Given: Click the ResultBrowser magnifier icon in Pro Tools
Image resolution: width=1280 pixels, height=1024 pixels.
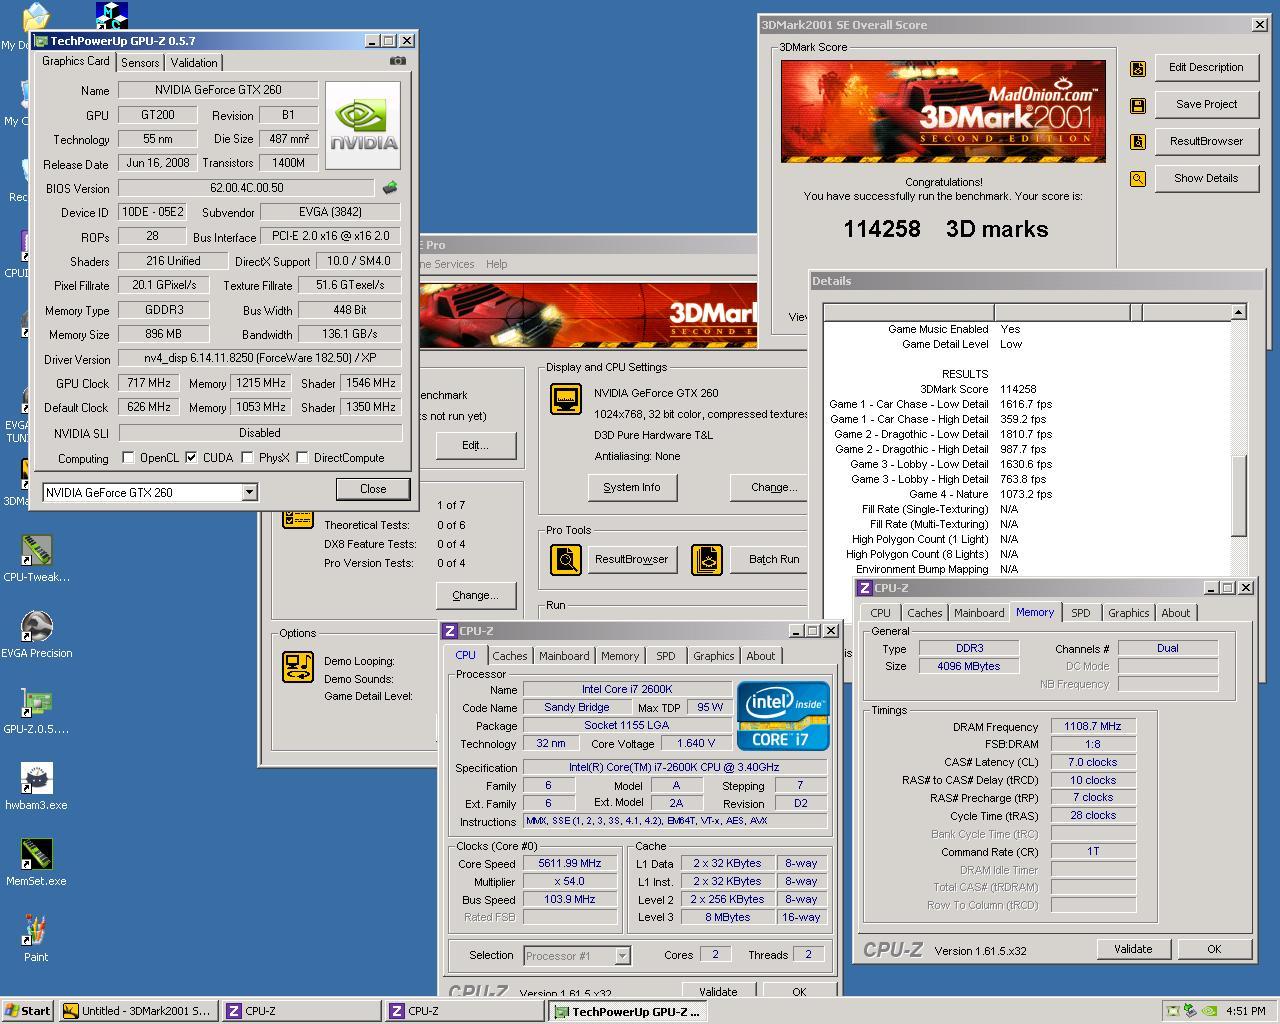Looking at the screenshot, I should click(566, 559).
